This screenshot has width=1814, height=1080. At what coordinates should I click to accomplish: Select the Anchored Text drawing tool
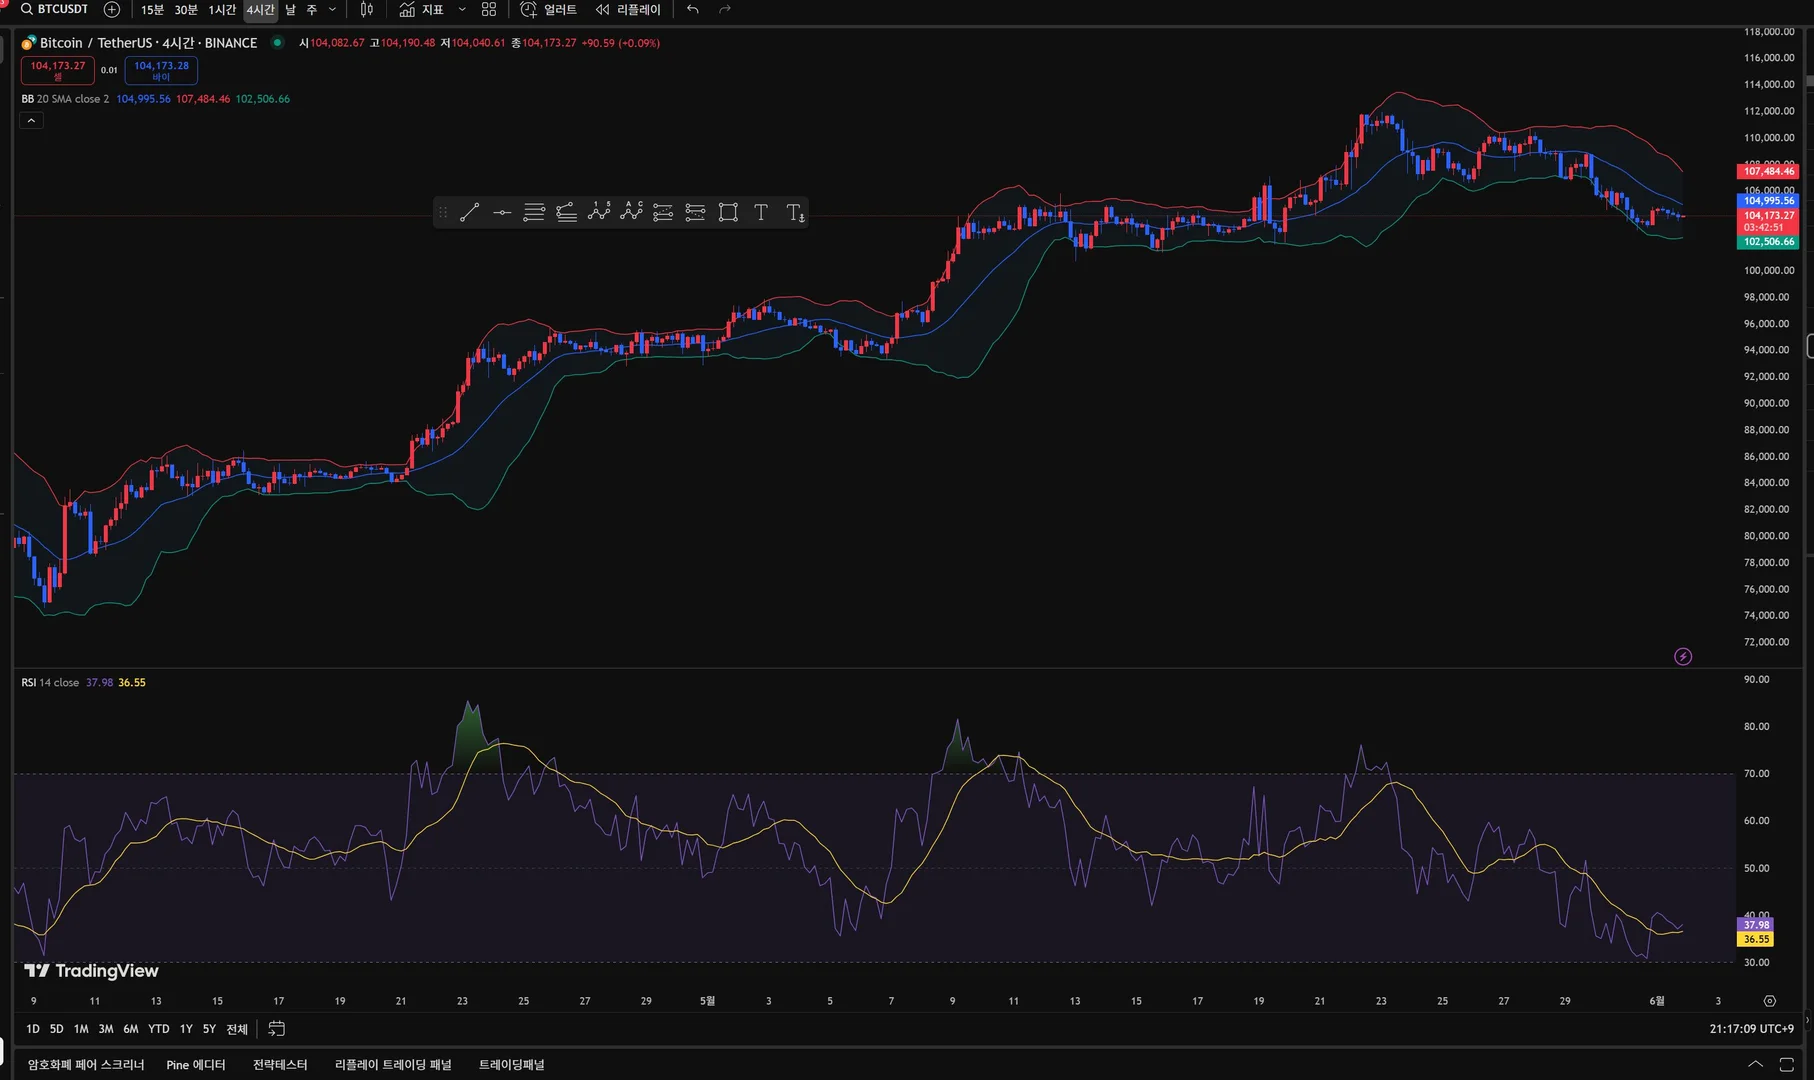[795, 212]
